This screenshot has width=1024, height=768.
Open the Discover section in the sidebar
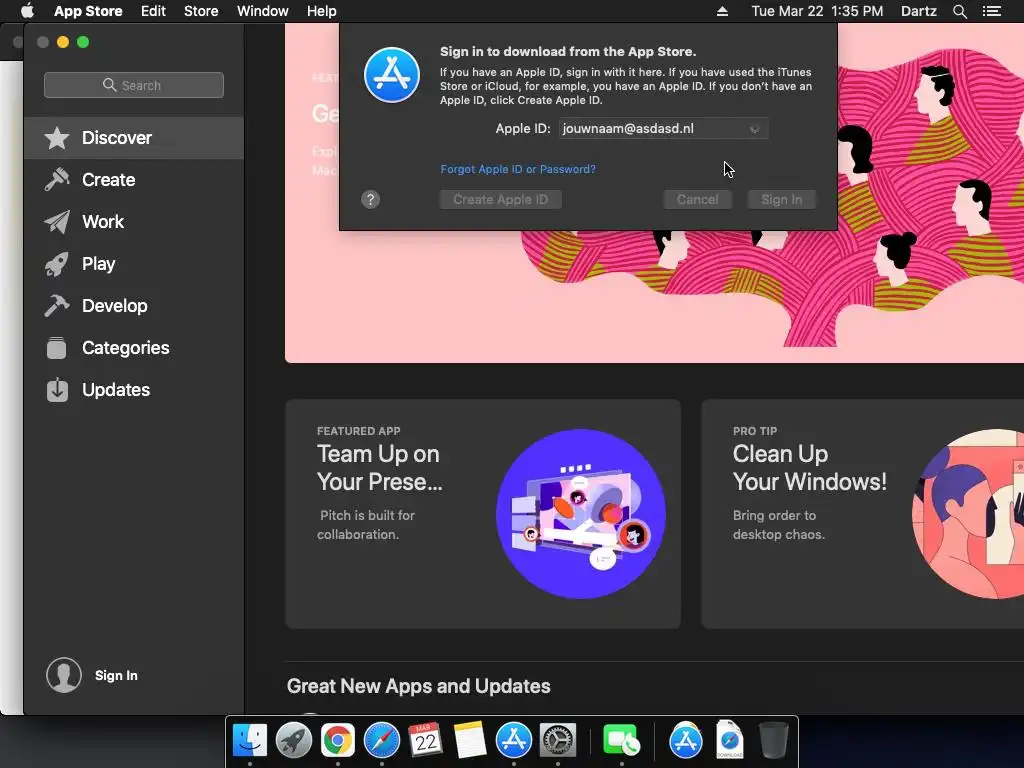pos(134,138)
